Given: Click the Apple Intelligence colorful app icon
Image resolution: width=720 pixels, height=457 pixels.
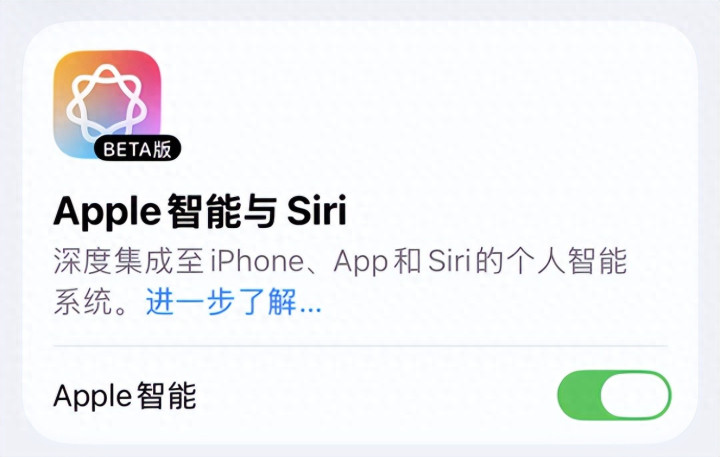Looking at the screenshot, I should click(108, 104).
